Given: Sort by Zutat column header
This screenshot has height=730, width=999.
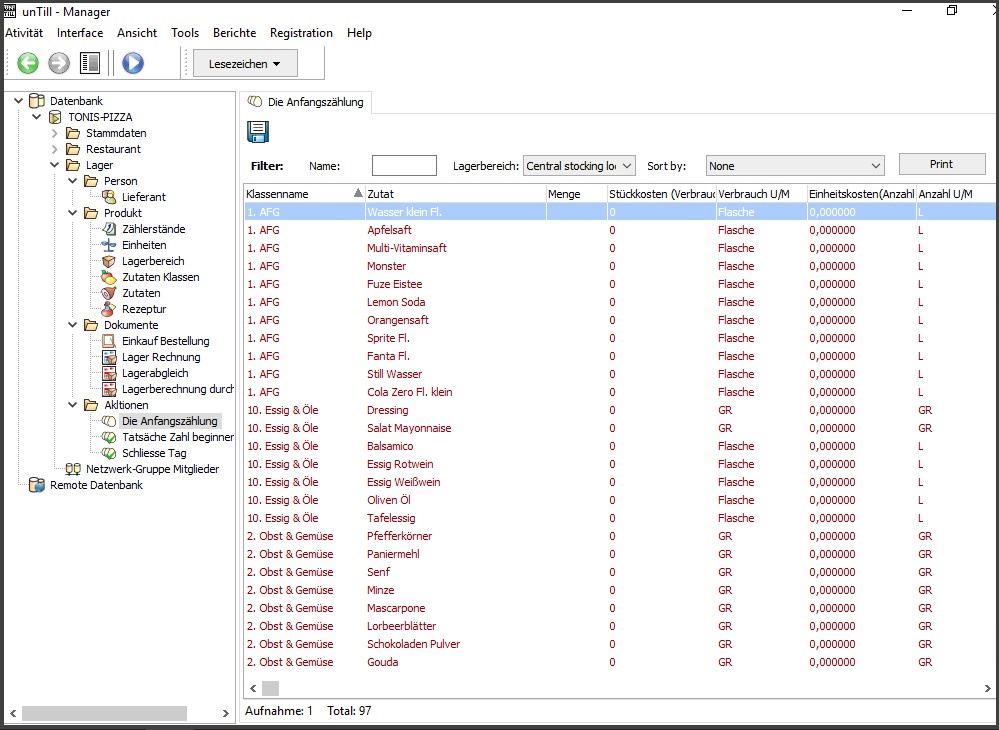Looking at the screenshot, I should 456,194.
